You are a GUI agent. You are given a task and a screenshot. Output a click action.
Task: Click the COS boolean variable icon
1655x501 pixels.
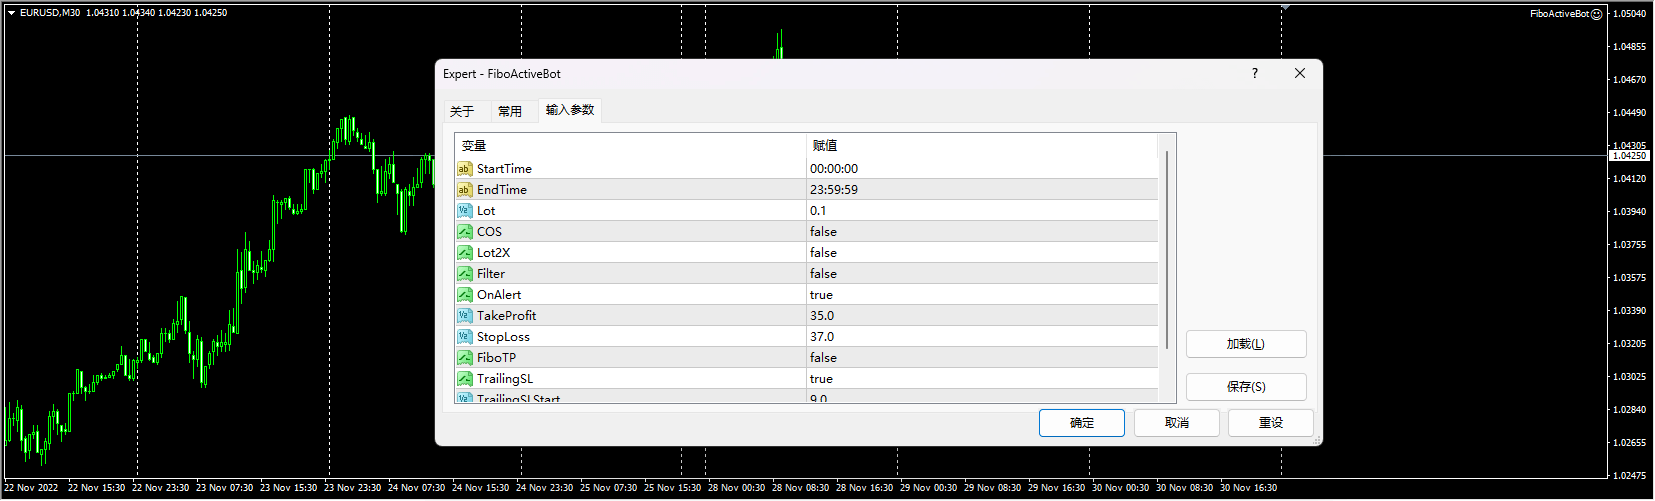click(464, 232)
